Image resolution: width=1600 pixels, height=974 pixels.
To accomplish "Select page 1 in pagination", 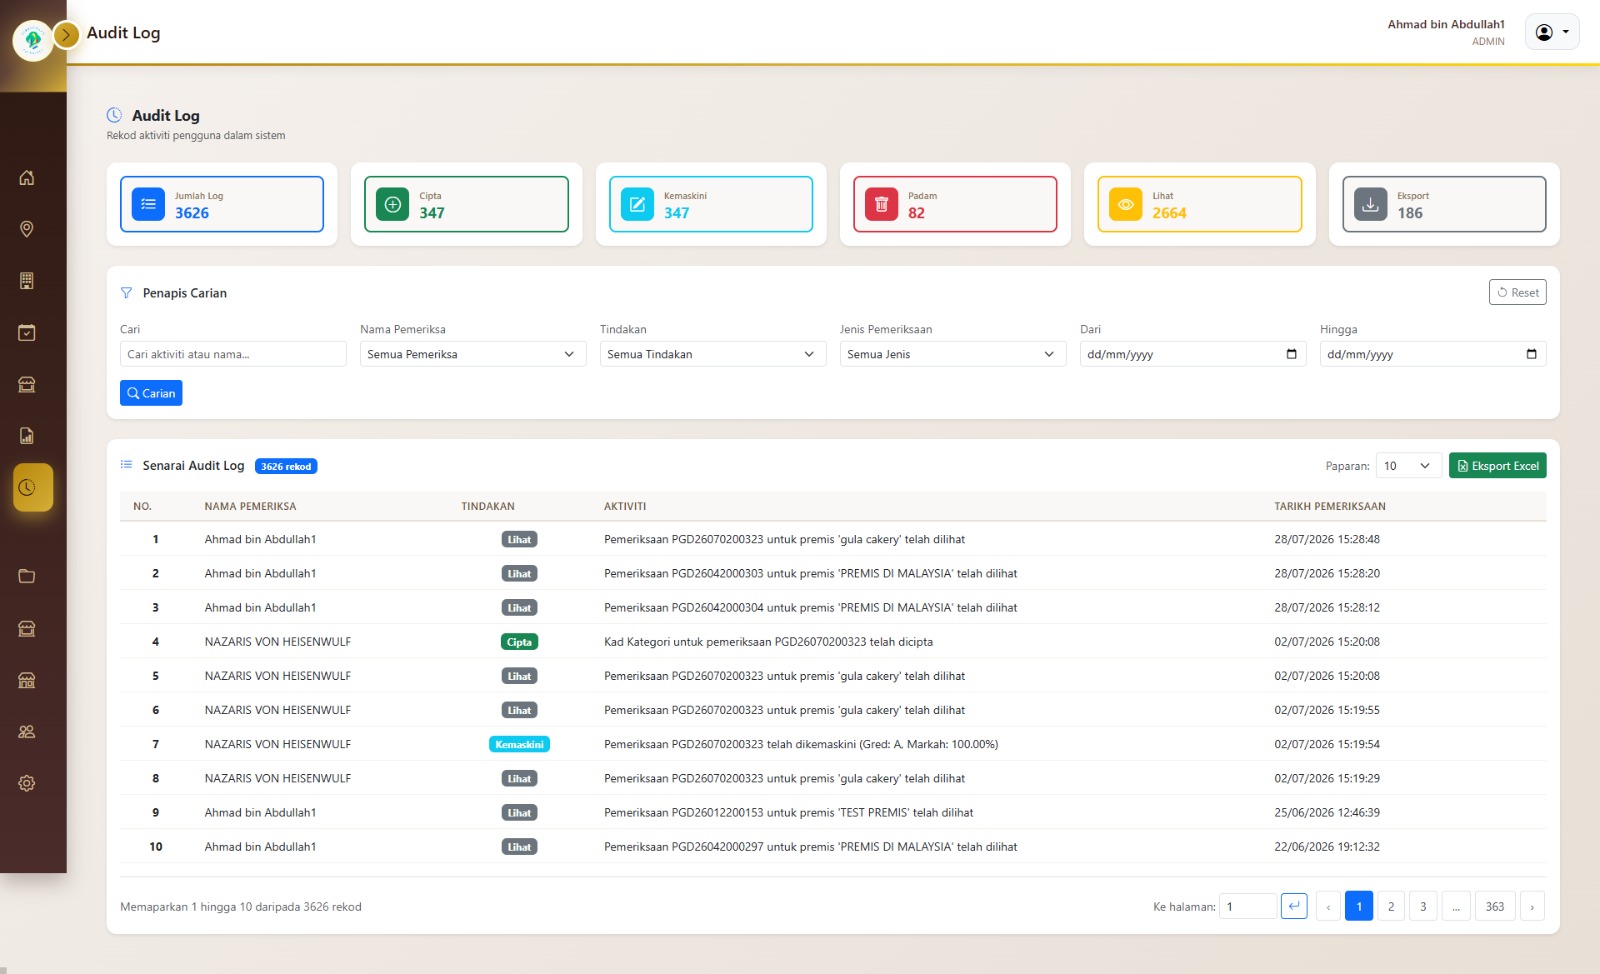I will pyautogui.click(x=1359, y=906).
